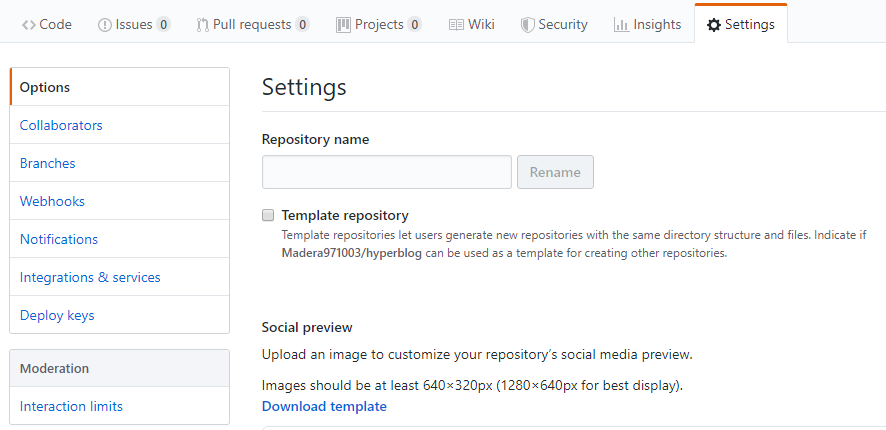
Task: Click the Wiki book icon
Action: pyautogui.click(x=456, y=25)
